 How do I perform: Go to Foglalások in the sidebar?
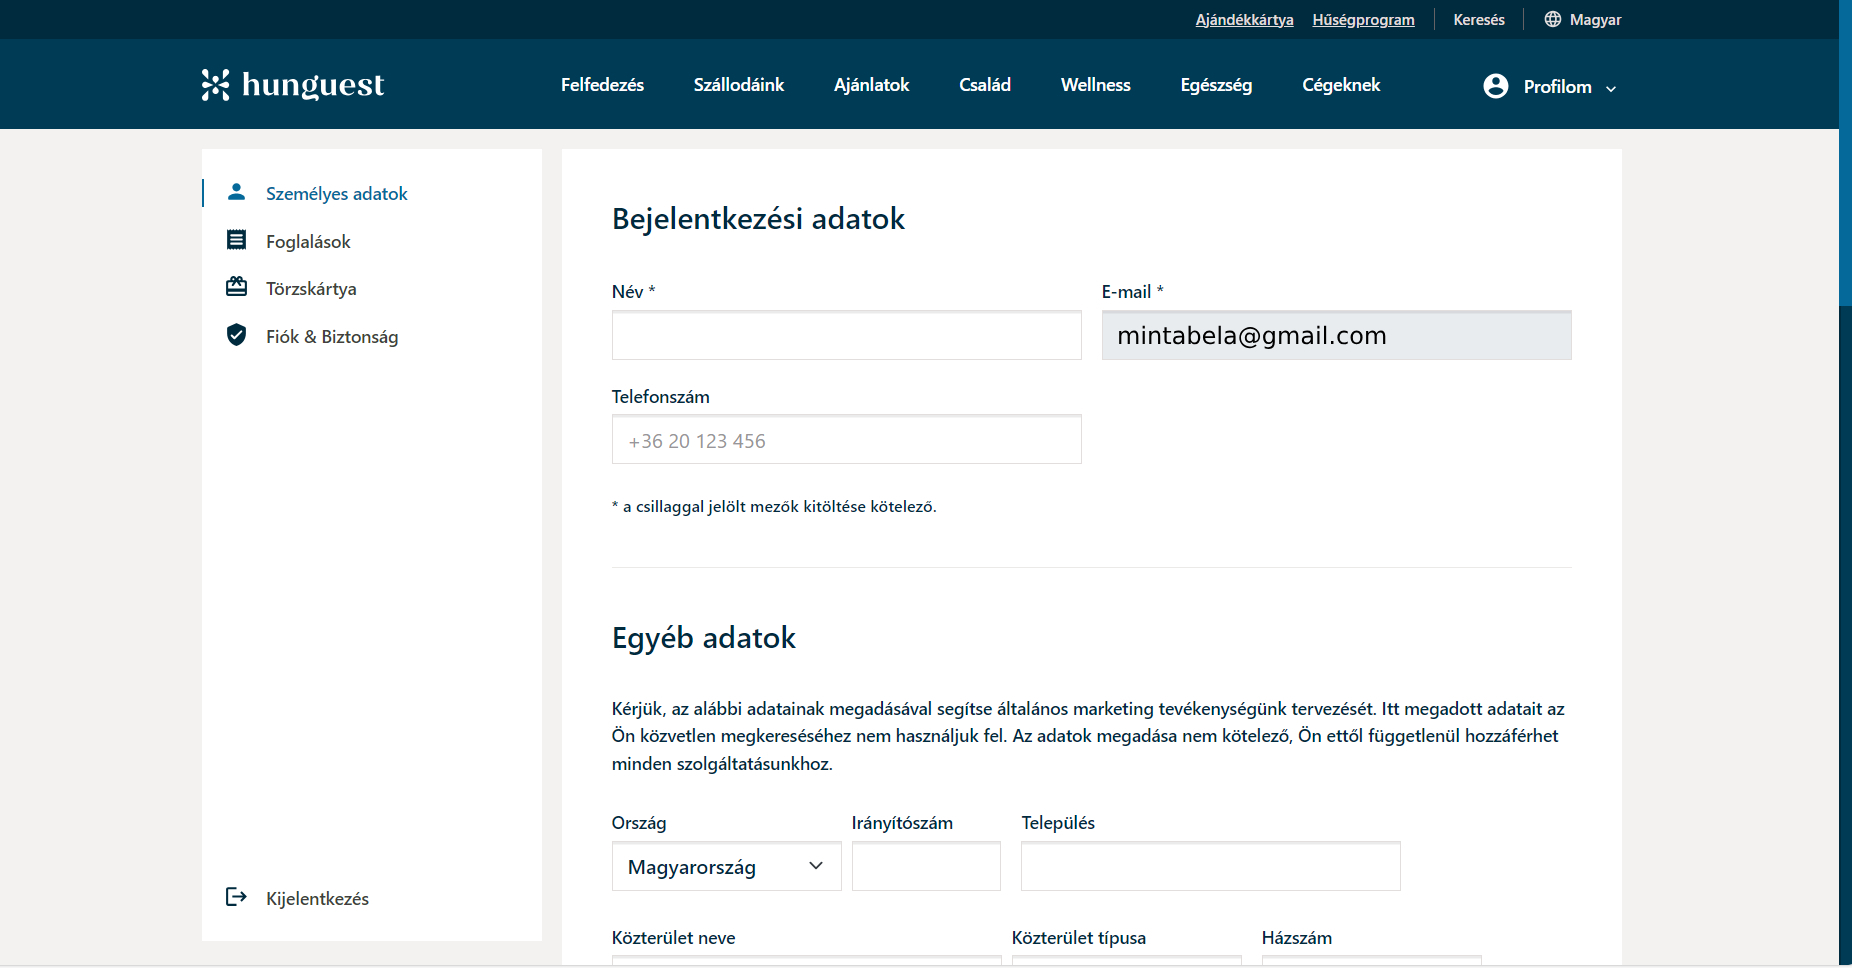308,241
